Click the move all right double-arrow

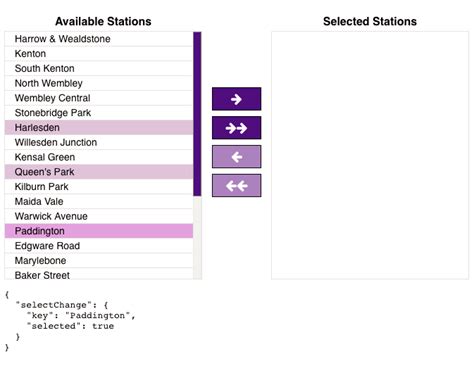pos(236,128)
